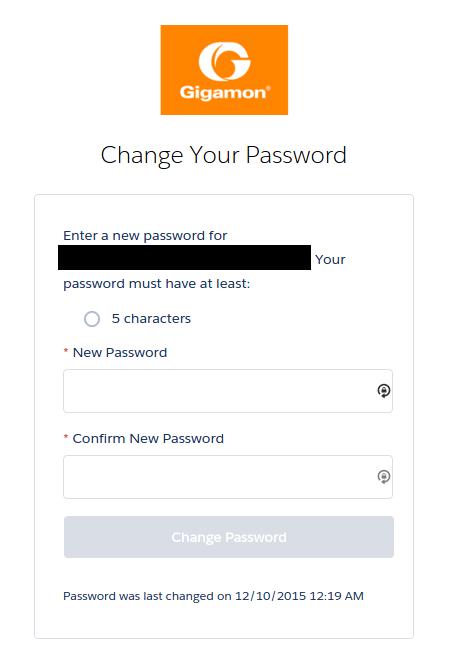Click the Gigamon wordmark in the logo
This screenshot has width=455, height=665.
click(225, 93)
